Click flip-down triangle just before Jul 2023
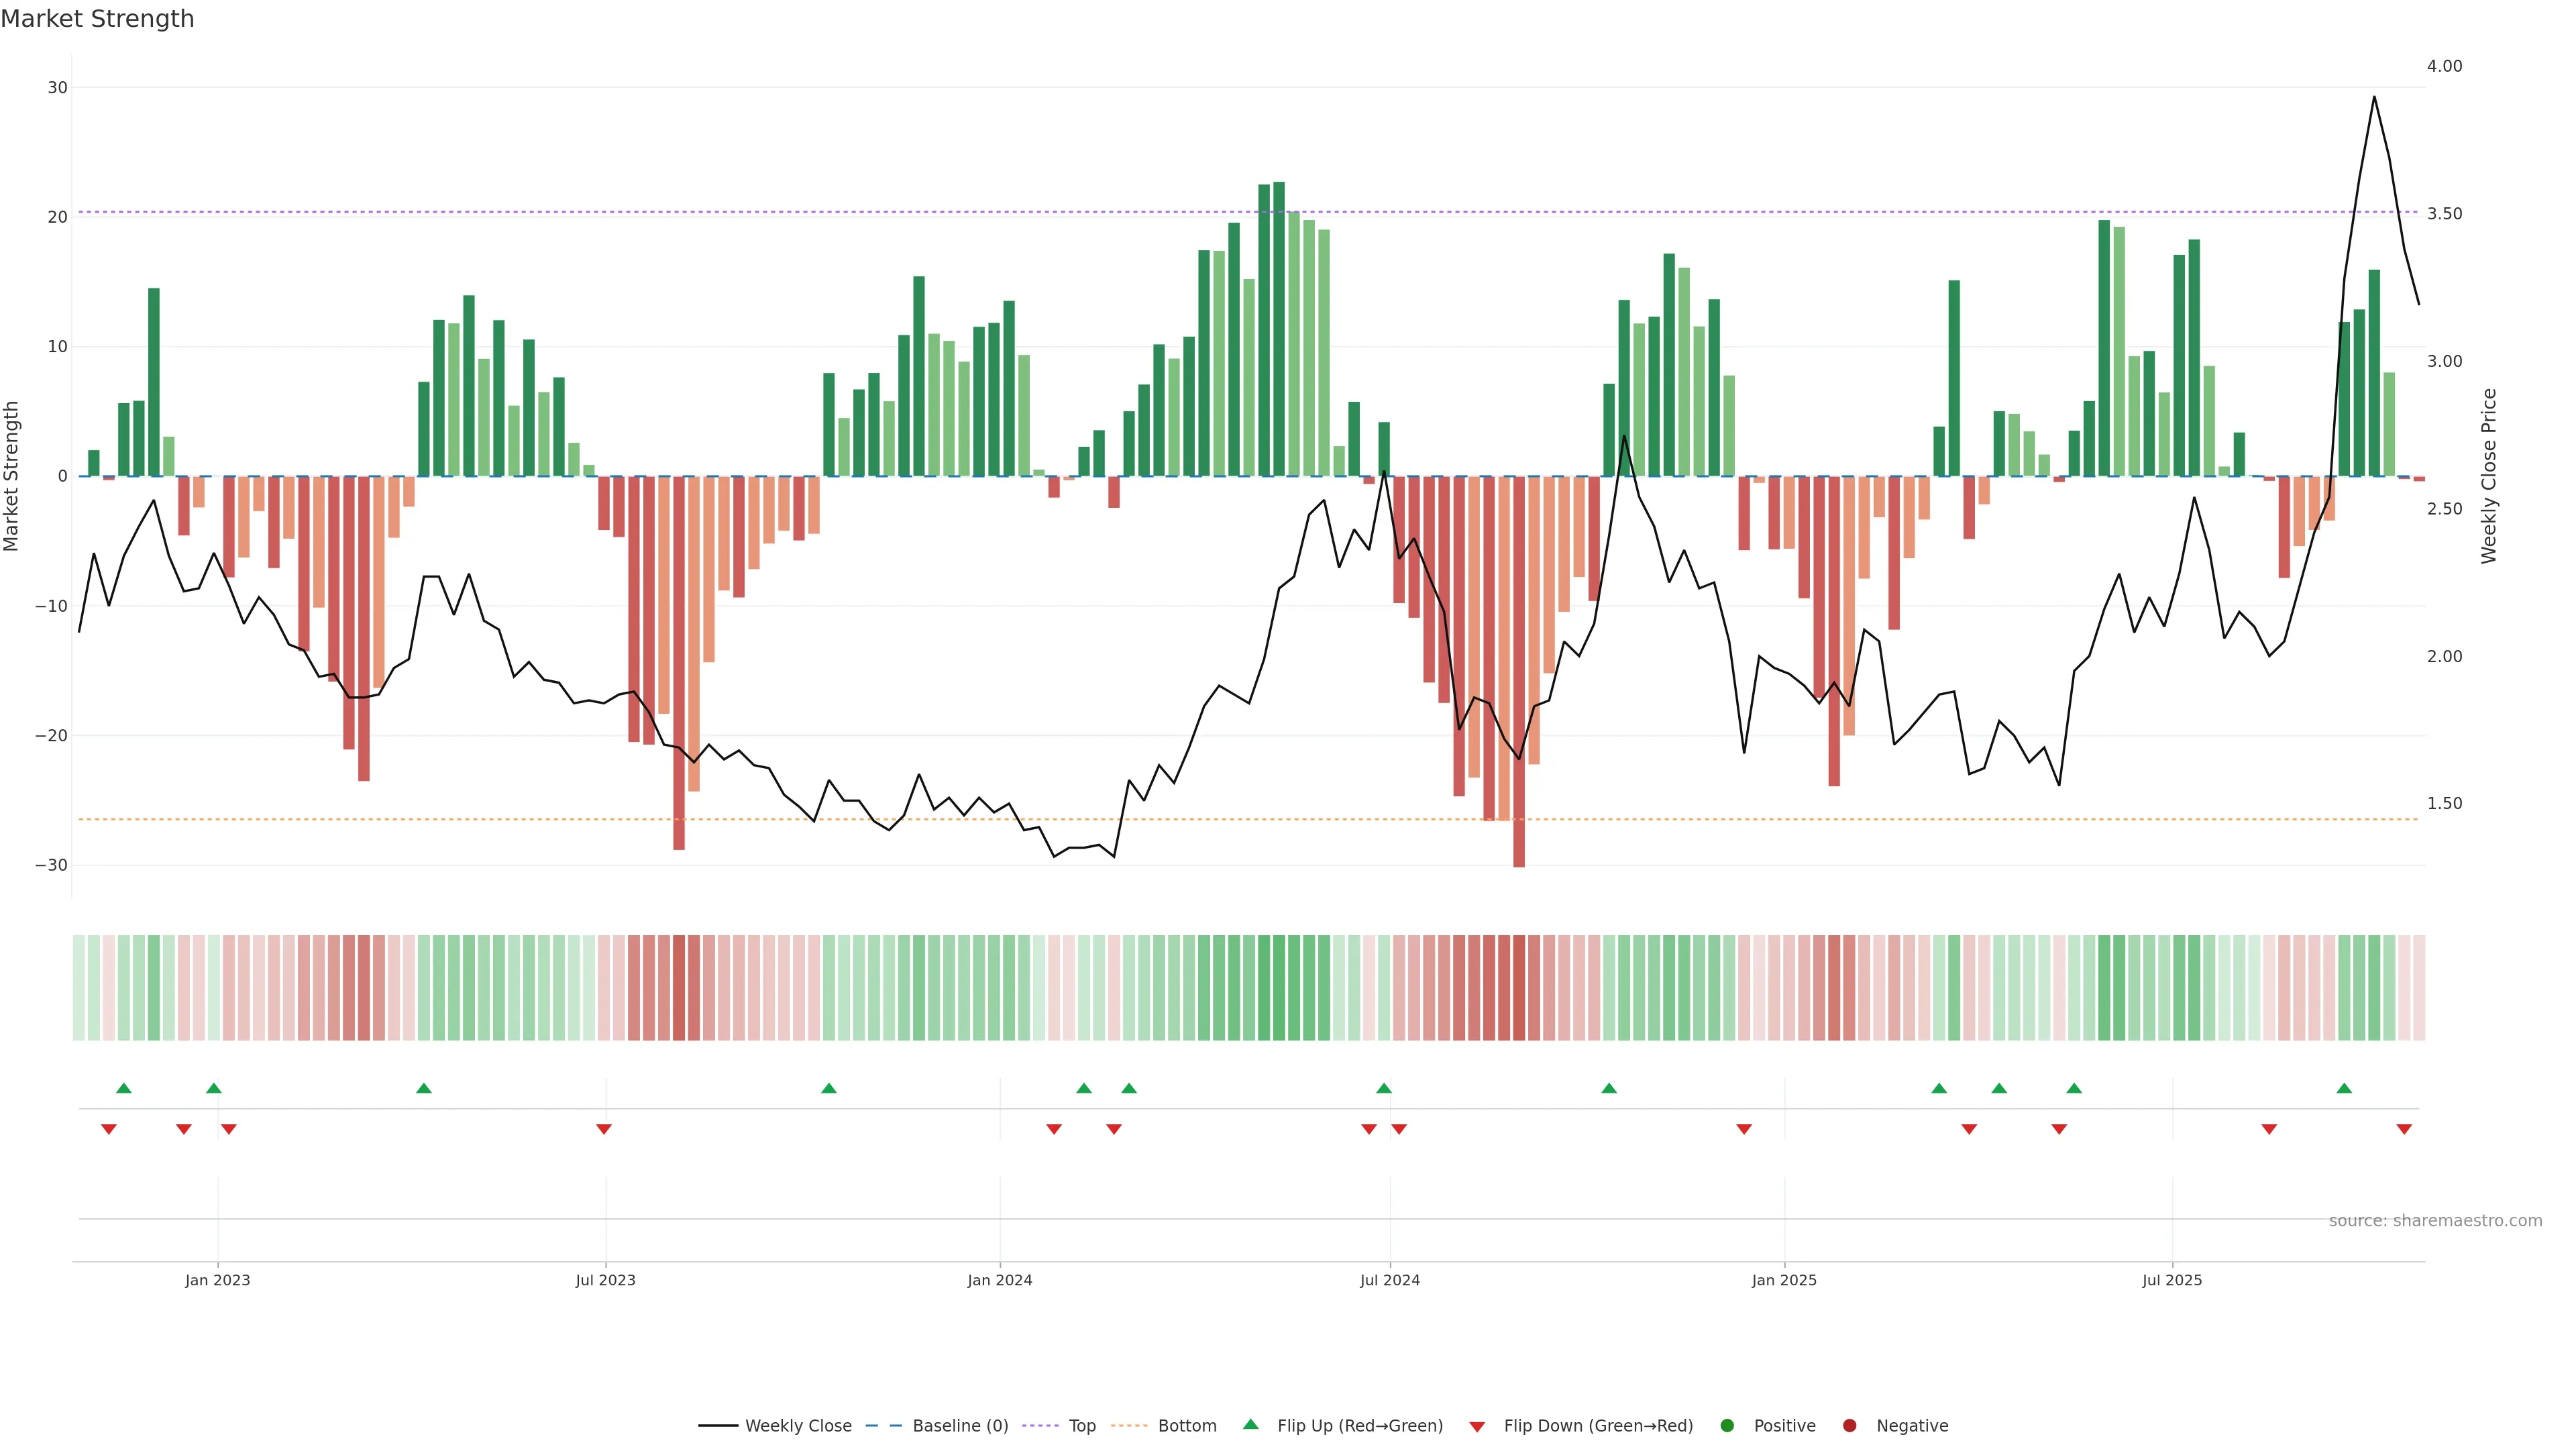The height and width of the screenshot is (1449, 2576). pyautogui.click(x=604, y=1129)
